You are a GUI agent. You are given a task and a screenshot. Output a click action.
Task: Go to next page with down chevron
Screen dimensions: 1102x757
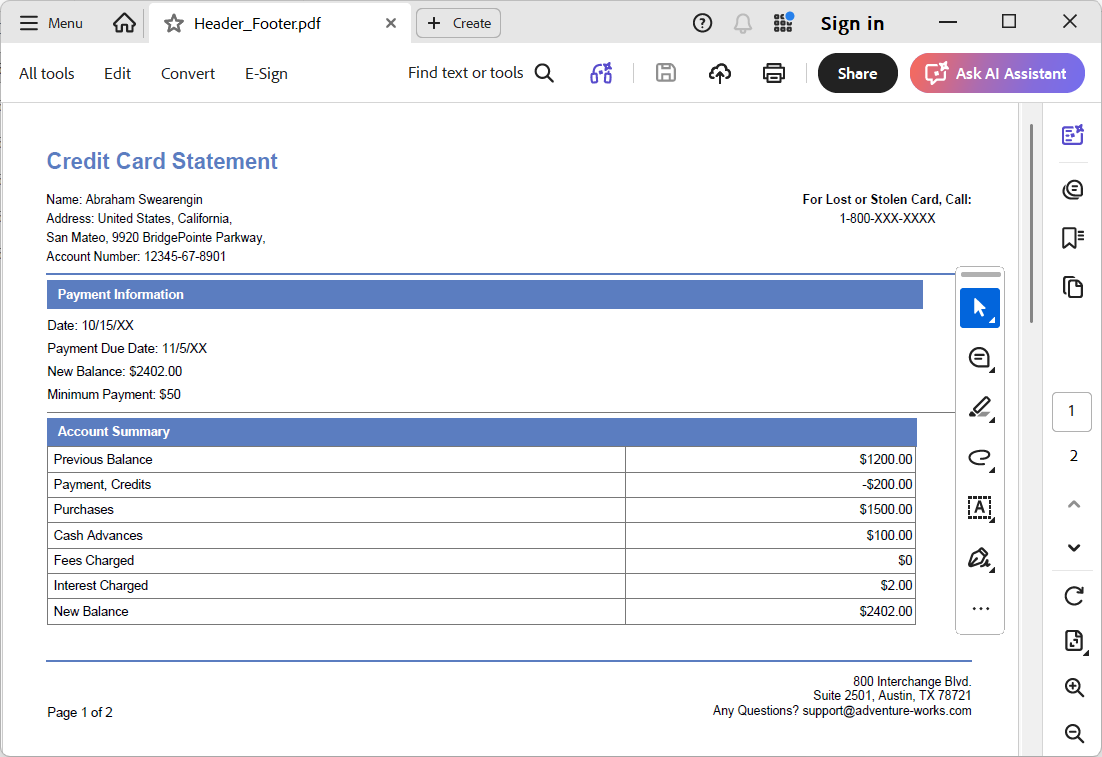pos(1073,548)
